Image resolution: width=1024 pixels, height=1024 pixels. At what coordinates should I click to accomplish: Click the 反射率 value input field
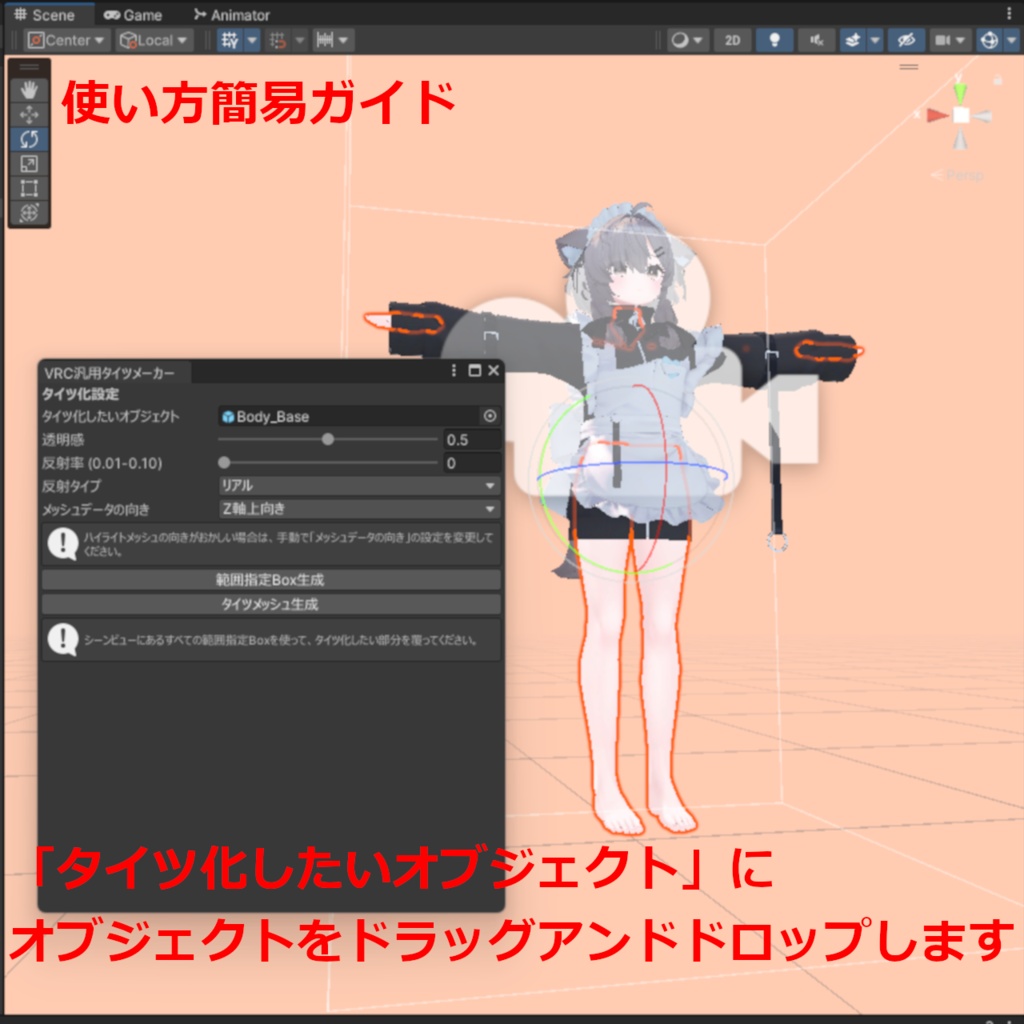(x=472, y=463)
